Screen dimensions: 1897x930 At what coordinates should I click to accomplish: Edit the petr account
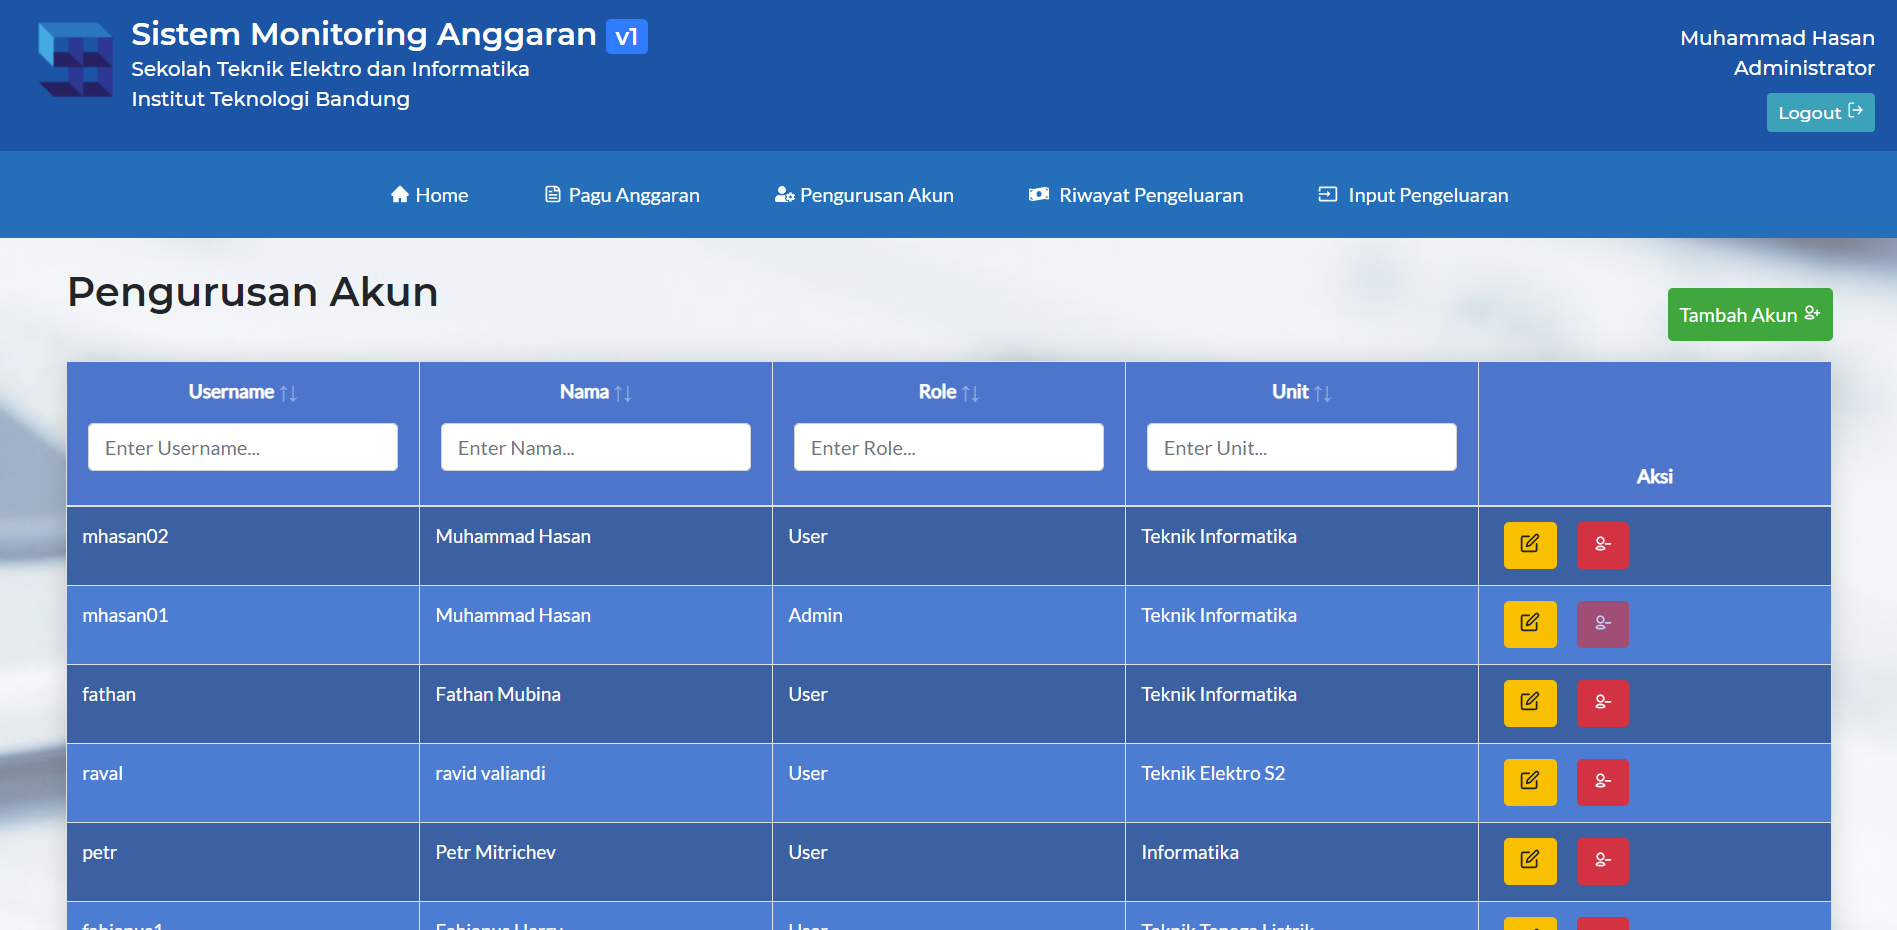[1530, 861]
